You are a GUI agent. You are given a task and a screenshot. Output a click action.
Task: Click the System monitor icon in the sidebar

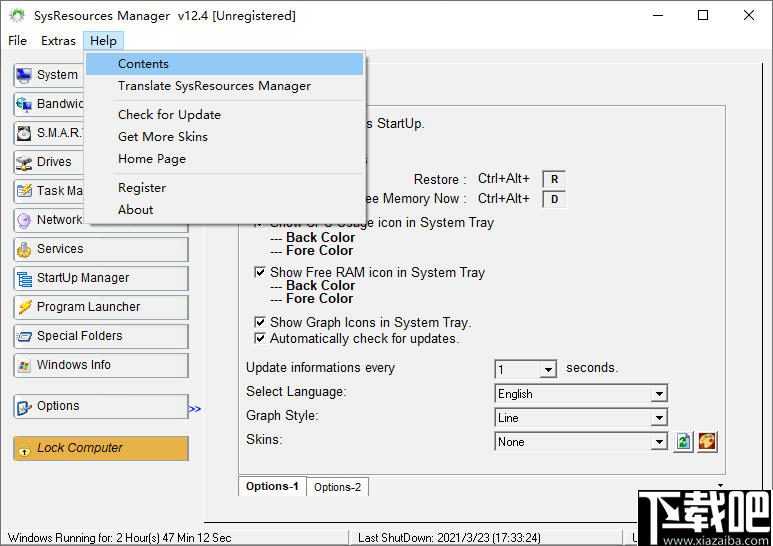(x=24, y=75)
